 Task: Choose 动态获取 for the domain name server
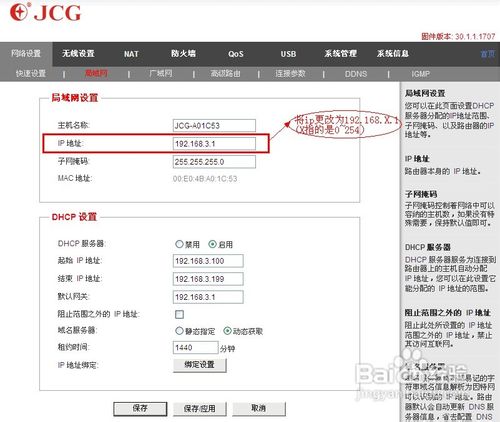pos(227,331)
